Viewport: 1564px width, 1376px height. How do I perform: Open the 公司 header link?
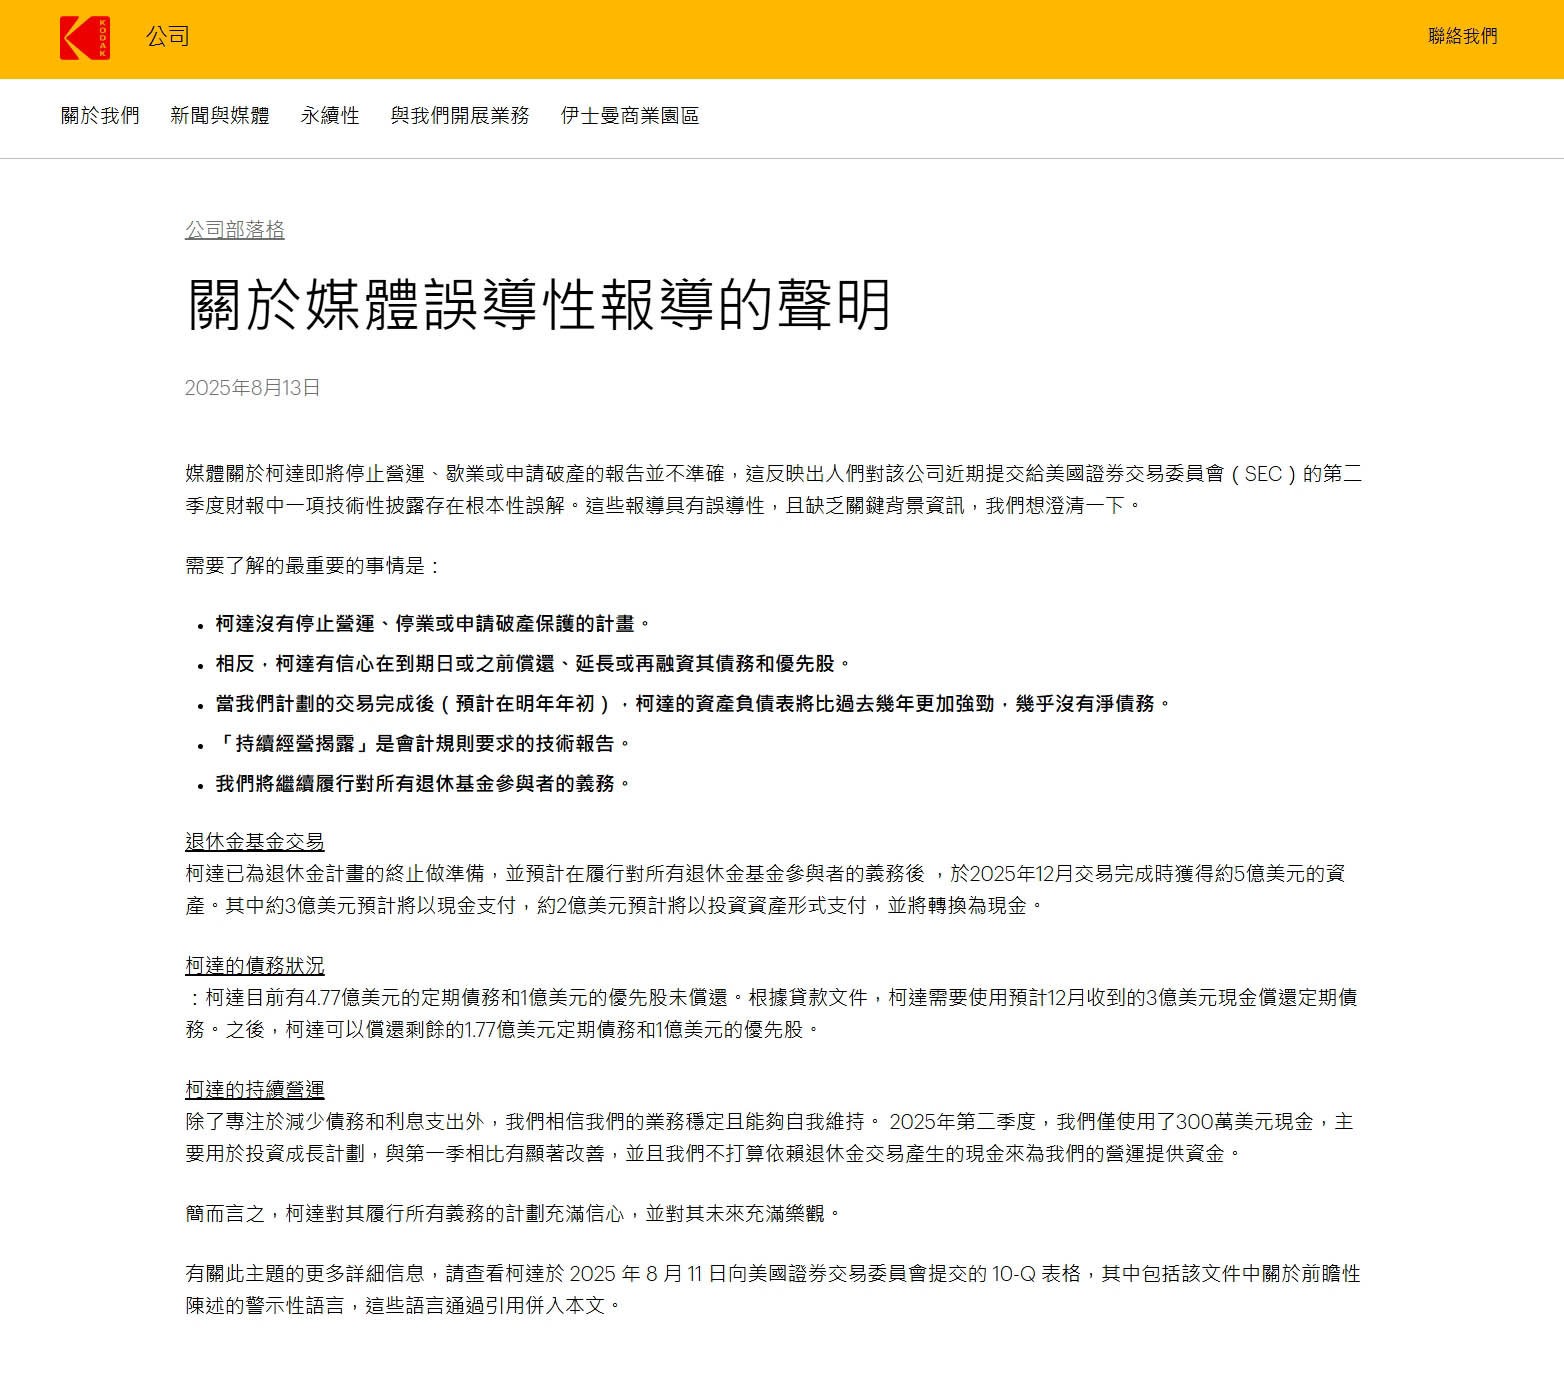point(167,37)
